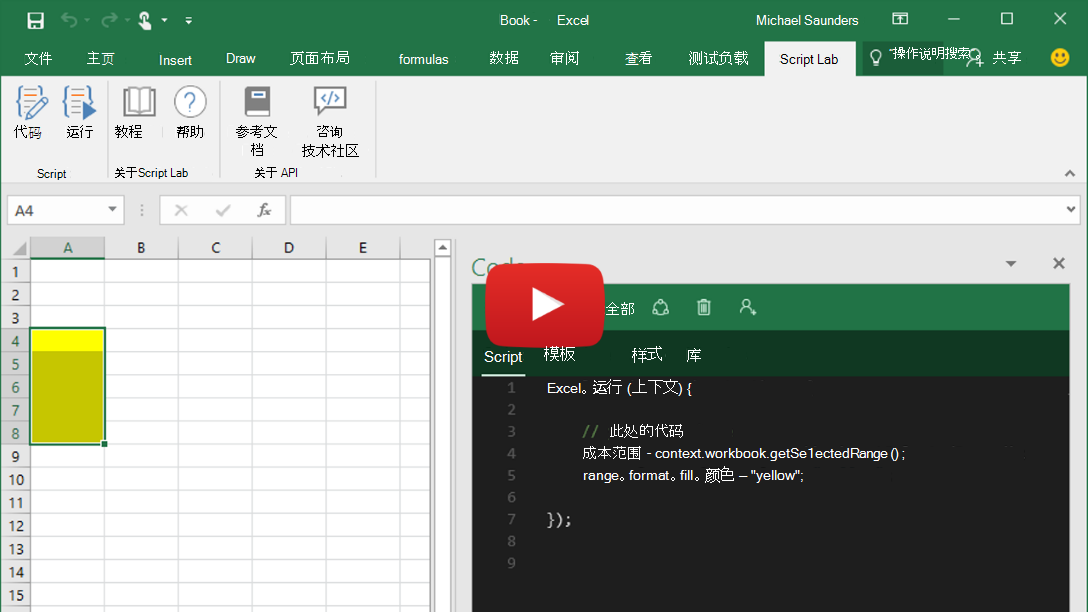Toggle Touch/Mouse mode icon
Image resolution: width=1088 pixels, height=612 pixels.
pyautogui.click(x=144, y=20)
